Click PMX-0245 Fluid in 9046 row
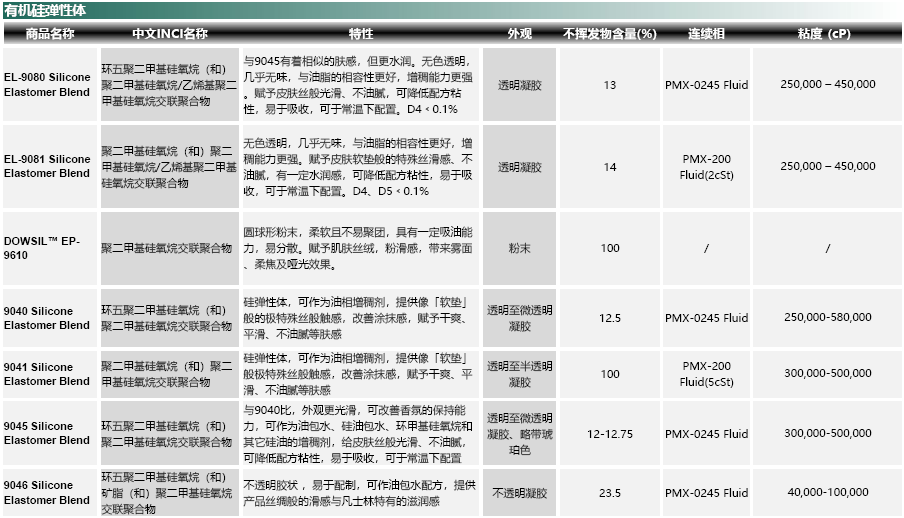The image size is (904, 518). click(x=706, y=493)
